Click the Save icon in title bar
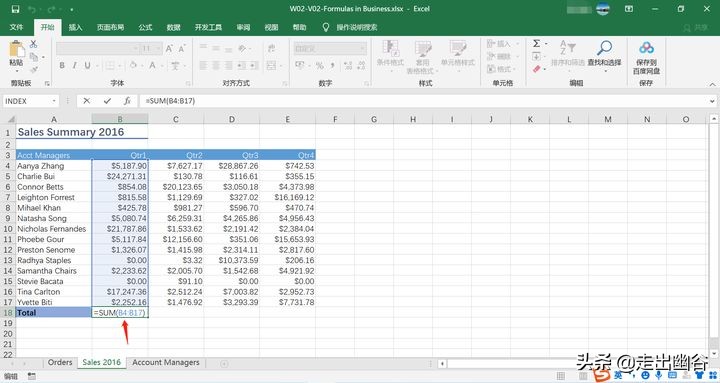Viewport: 720px width, 383px height. click(x=16, y=9)
